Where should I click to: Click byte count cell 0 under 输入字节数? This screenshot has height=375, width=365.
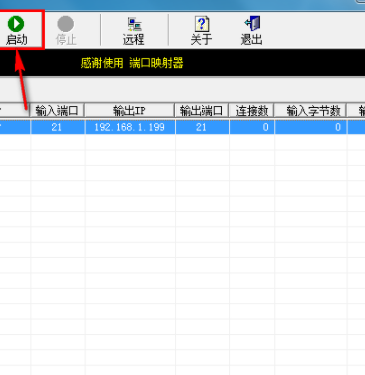[311, 127]
